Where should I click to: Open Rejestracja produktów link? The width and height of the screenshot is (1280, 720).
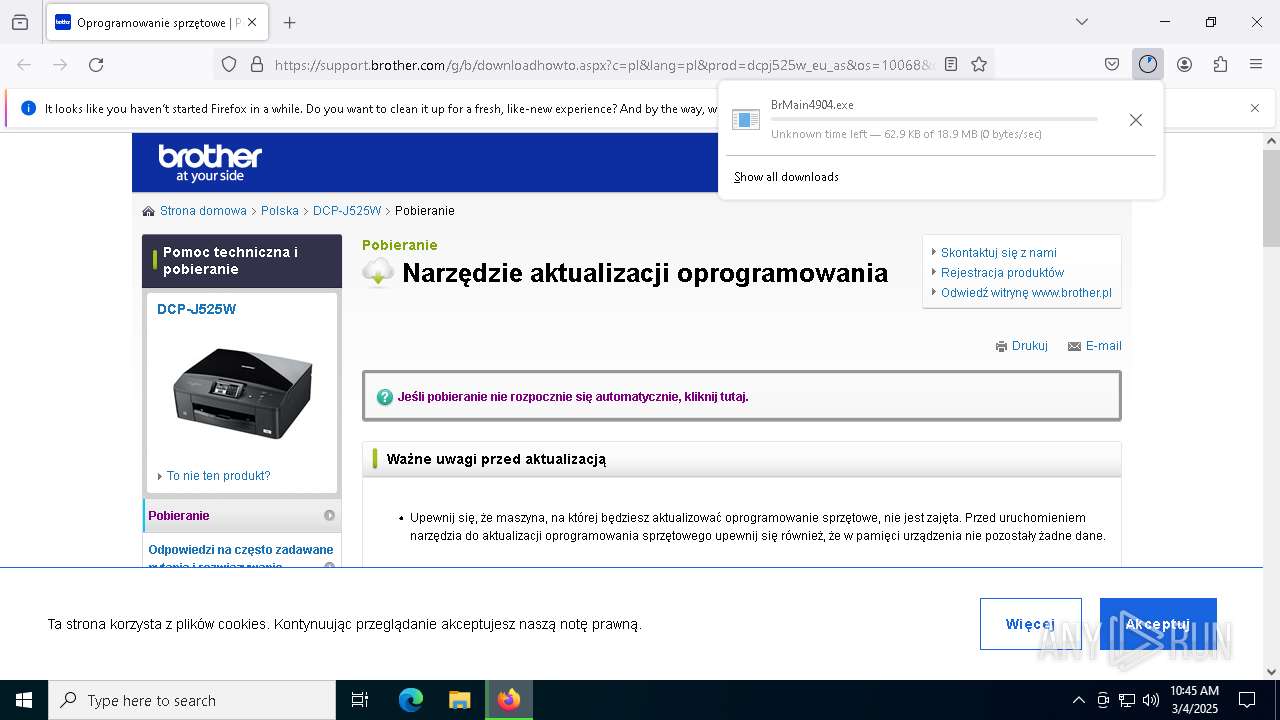click(1002, 273)
